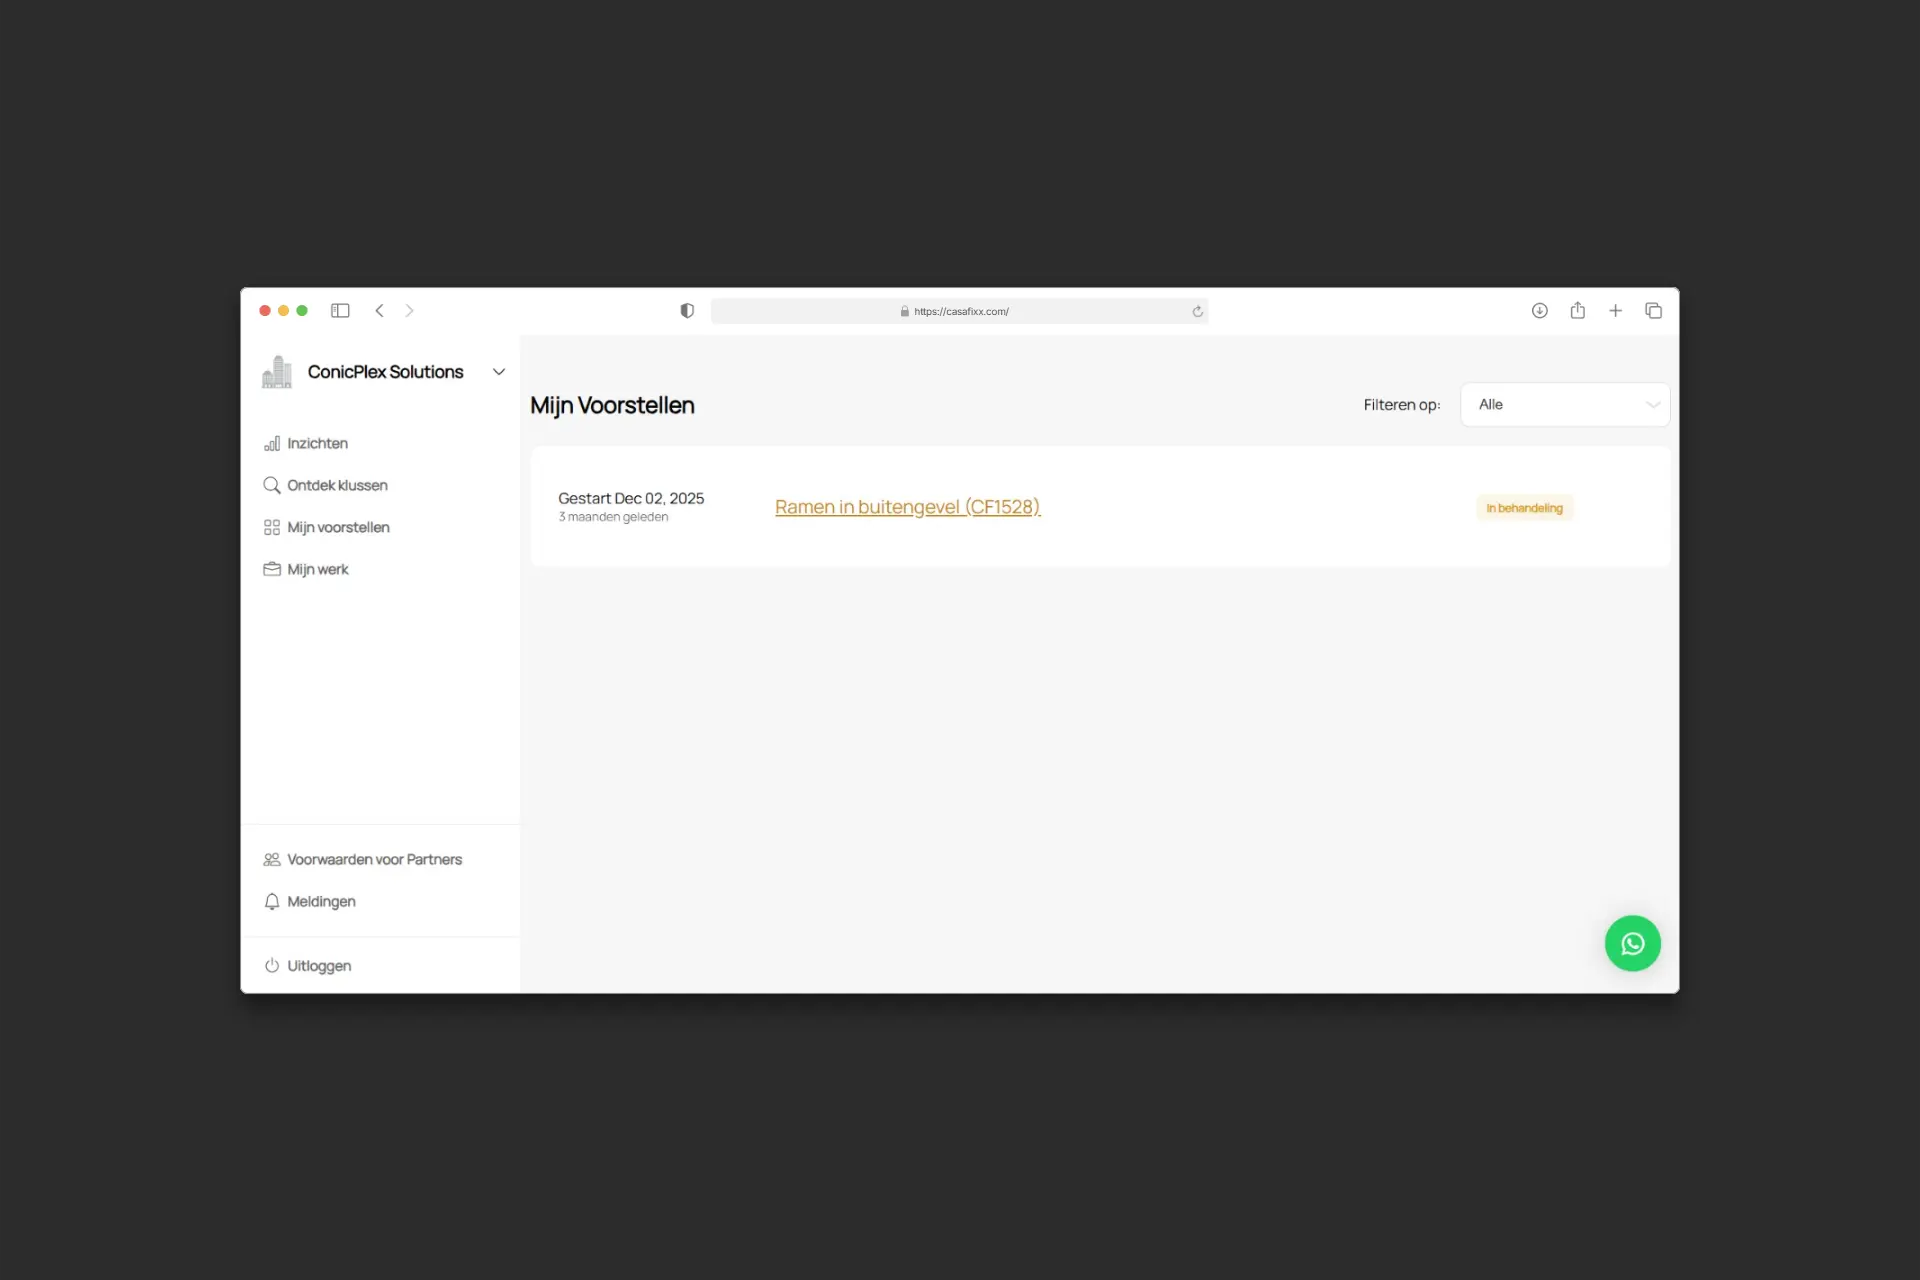Click Uitloggen to log out

(318, 966)
